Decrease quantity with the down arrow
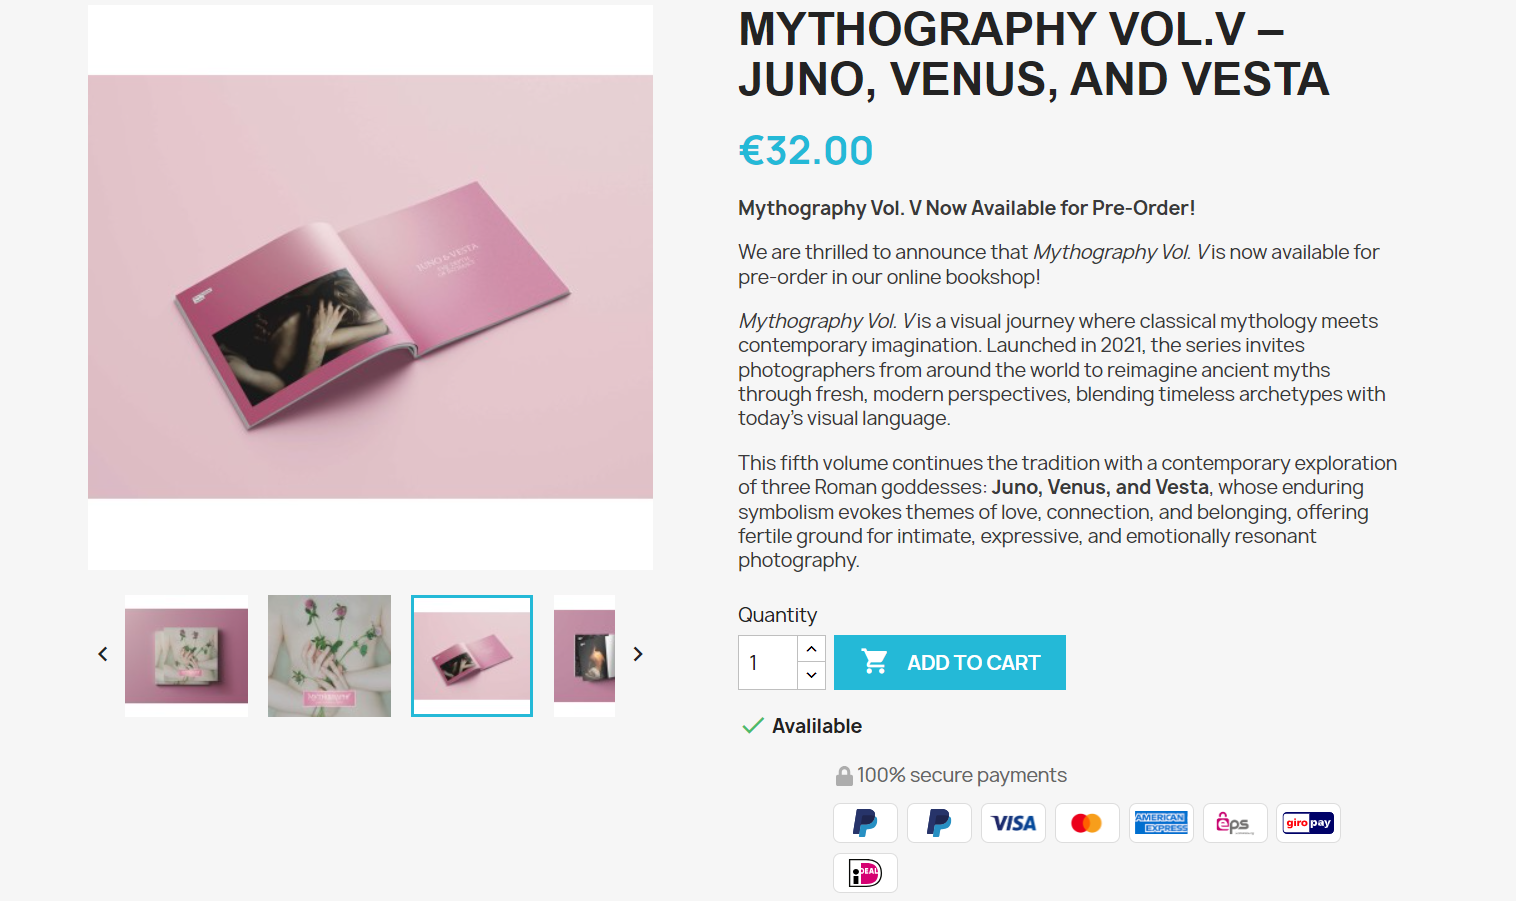The image size is (1516, 901). click(x=812, y=675)
